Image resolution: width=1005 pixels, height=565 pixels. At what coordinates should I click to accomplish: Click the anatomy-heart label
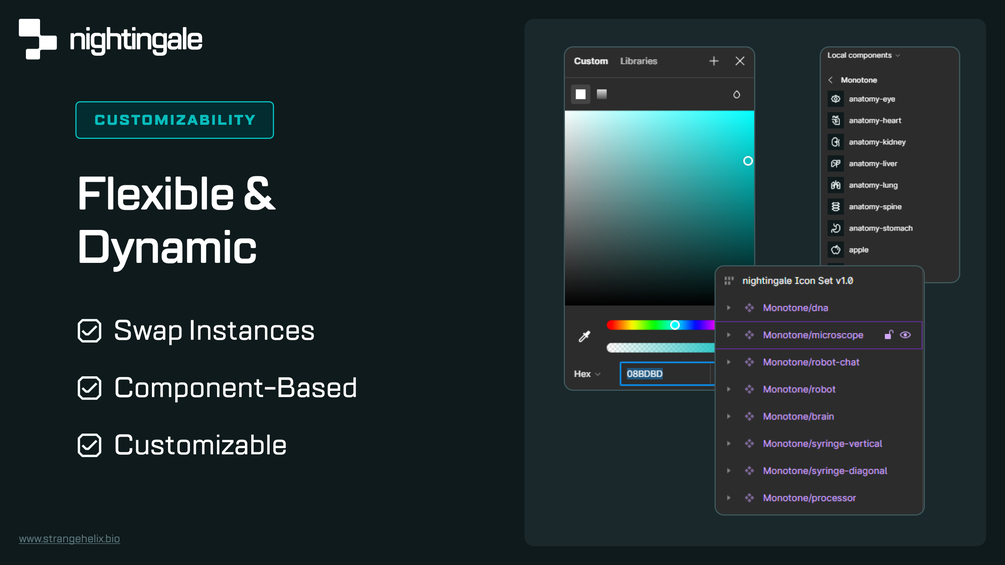point(875,120)
